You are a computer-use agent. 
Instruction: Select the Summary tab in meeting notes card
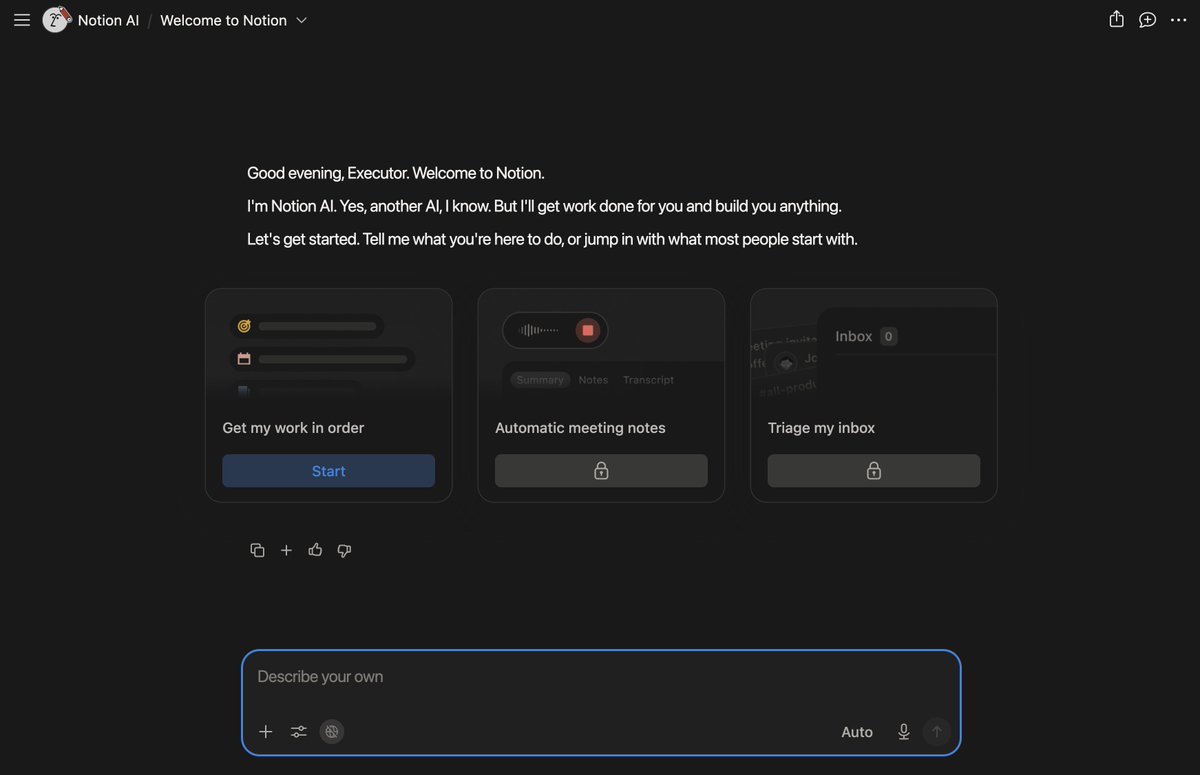tap(540, 380)
